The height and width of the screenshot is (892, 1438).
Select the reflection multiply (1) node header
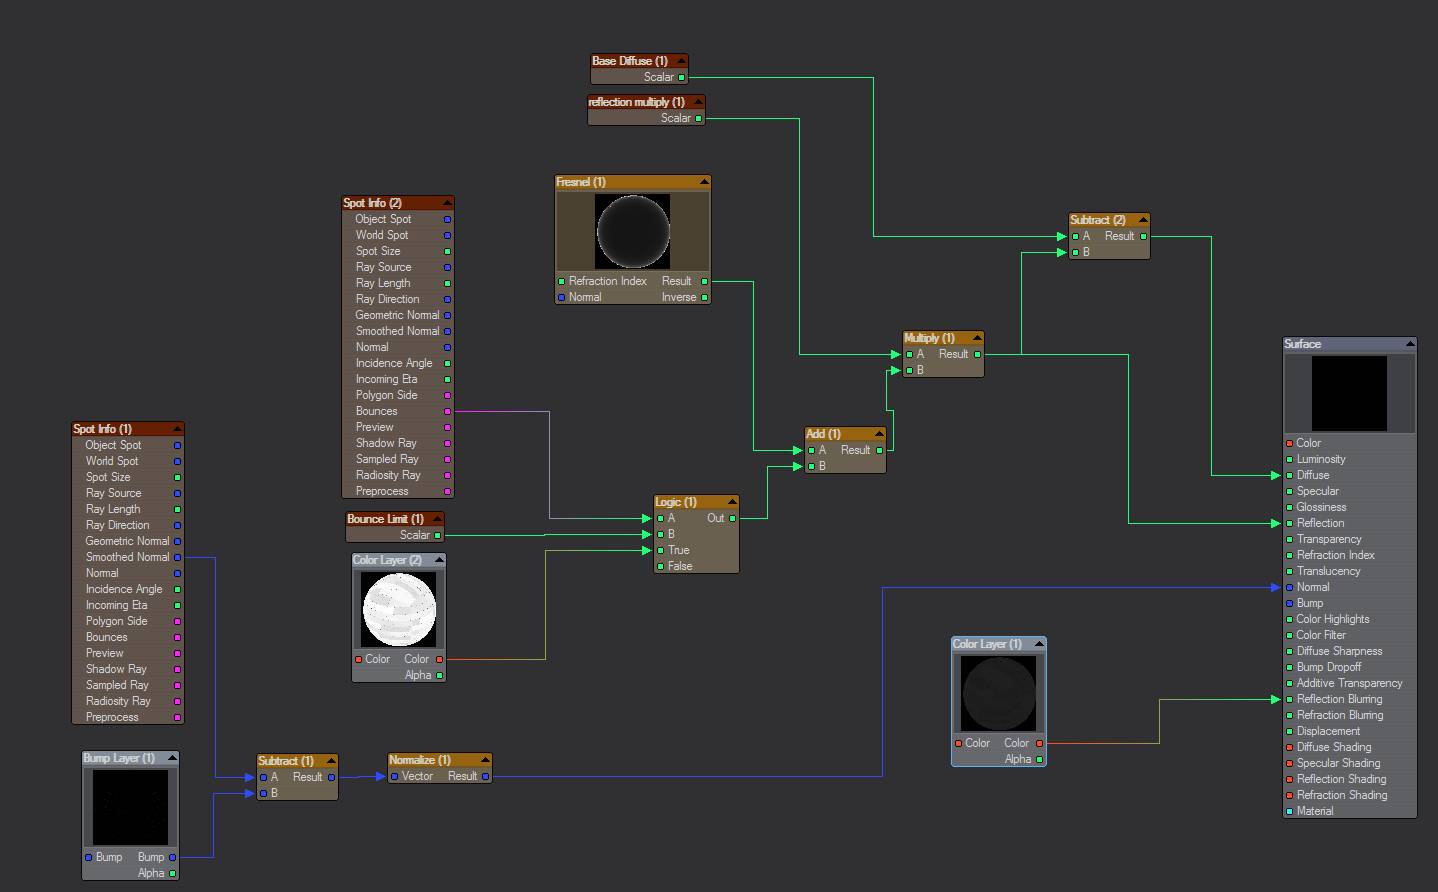(636, 102)
